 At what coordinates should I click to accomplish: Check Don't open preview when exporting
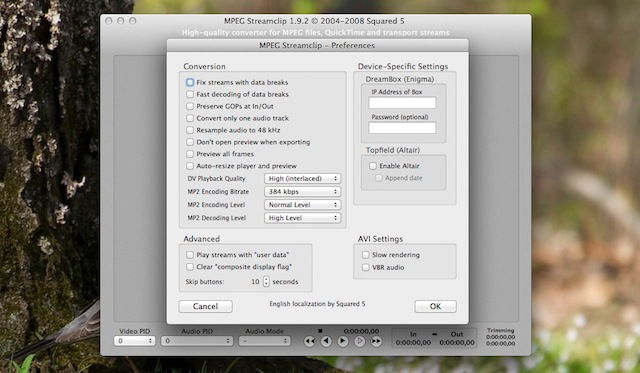tap(190, 142)
